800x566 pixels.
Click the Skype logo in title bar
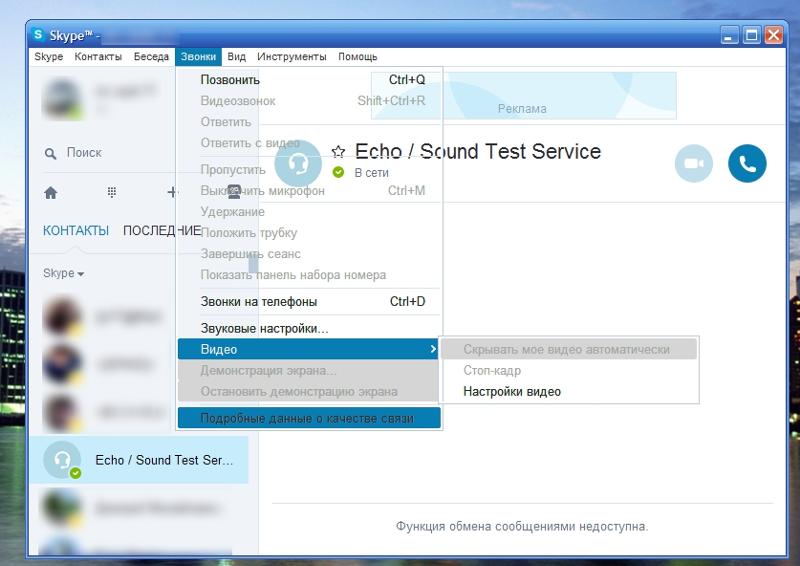[38, 35]
